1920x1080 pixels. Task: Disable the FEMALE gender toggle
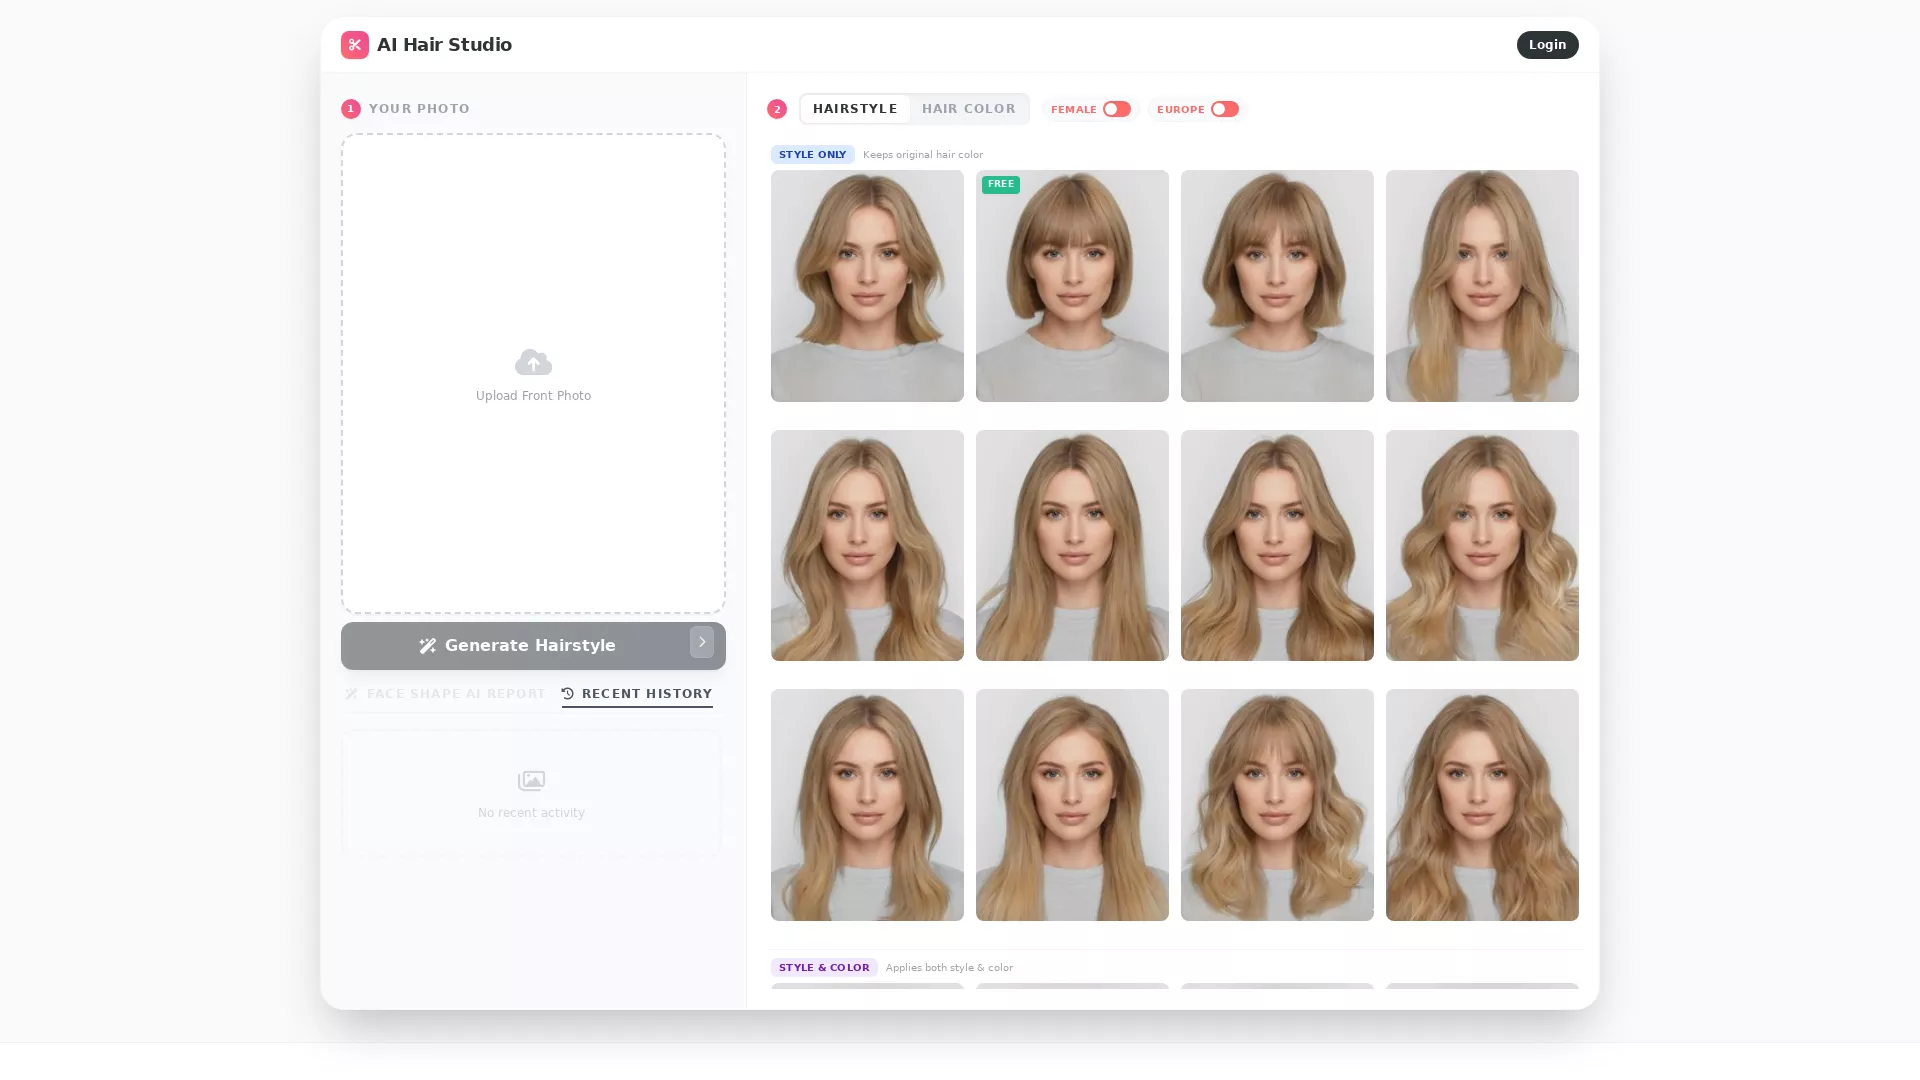(1118, 109)
